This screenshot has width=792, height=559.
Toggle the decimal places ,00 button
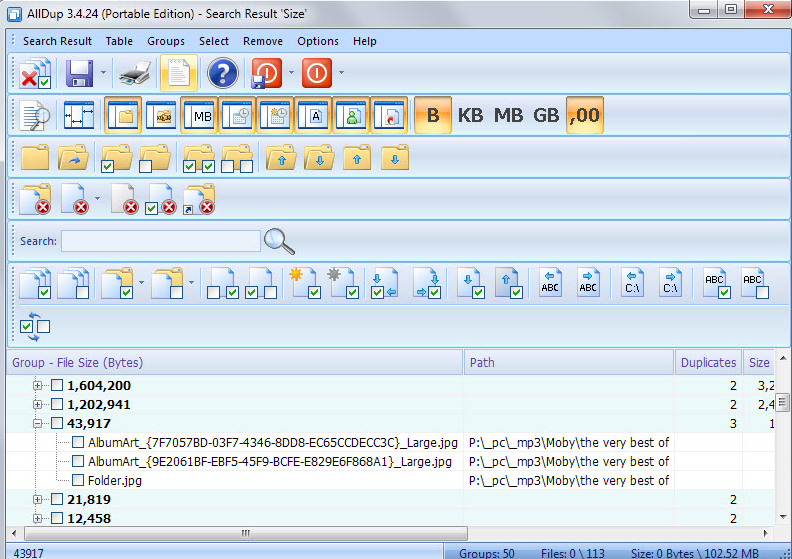(x=584, y=115)
